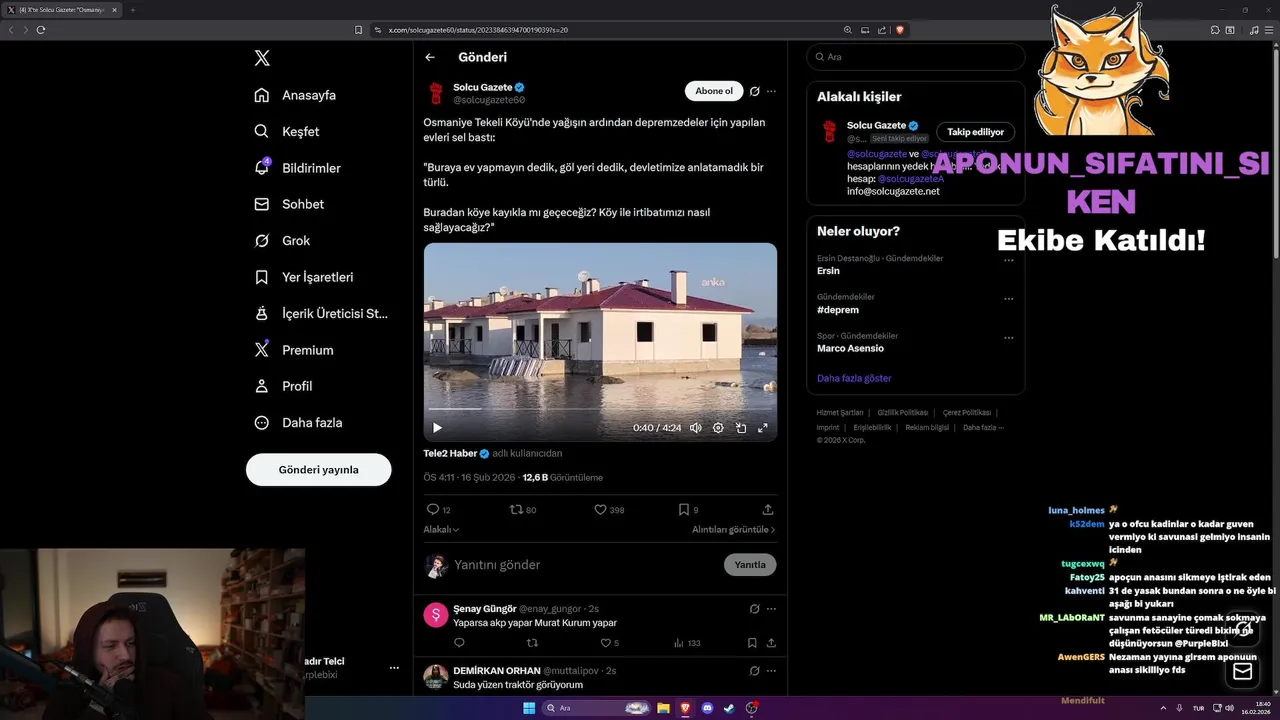This screenshot has width=1280, height=720.
Task: View analytics 133 on Şenay's reply
Action: pyautogui.click(x=686, y=643)
